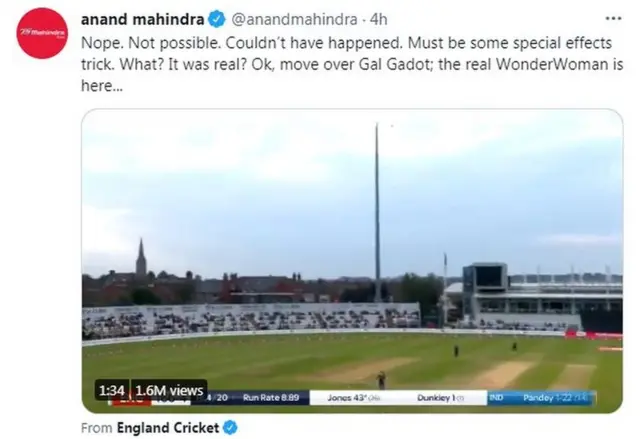The image size is (640, 439).
Task: Open the tweet via the 4h timestamp
Action: [x=379, y=19]
